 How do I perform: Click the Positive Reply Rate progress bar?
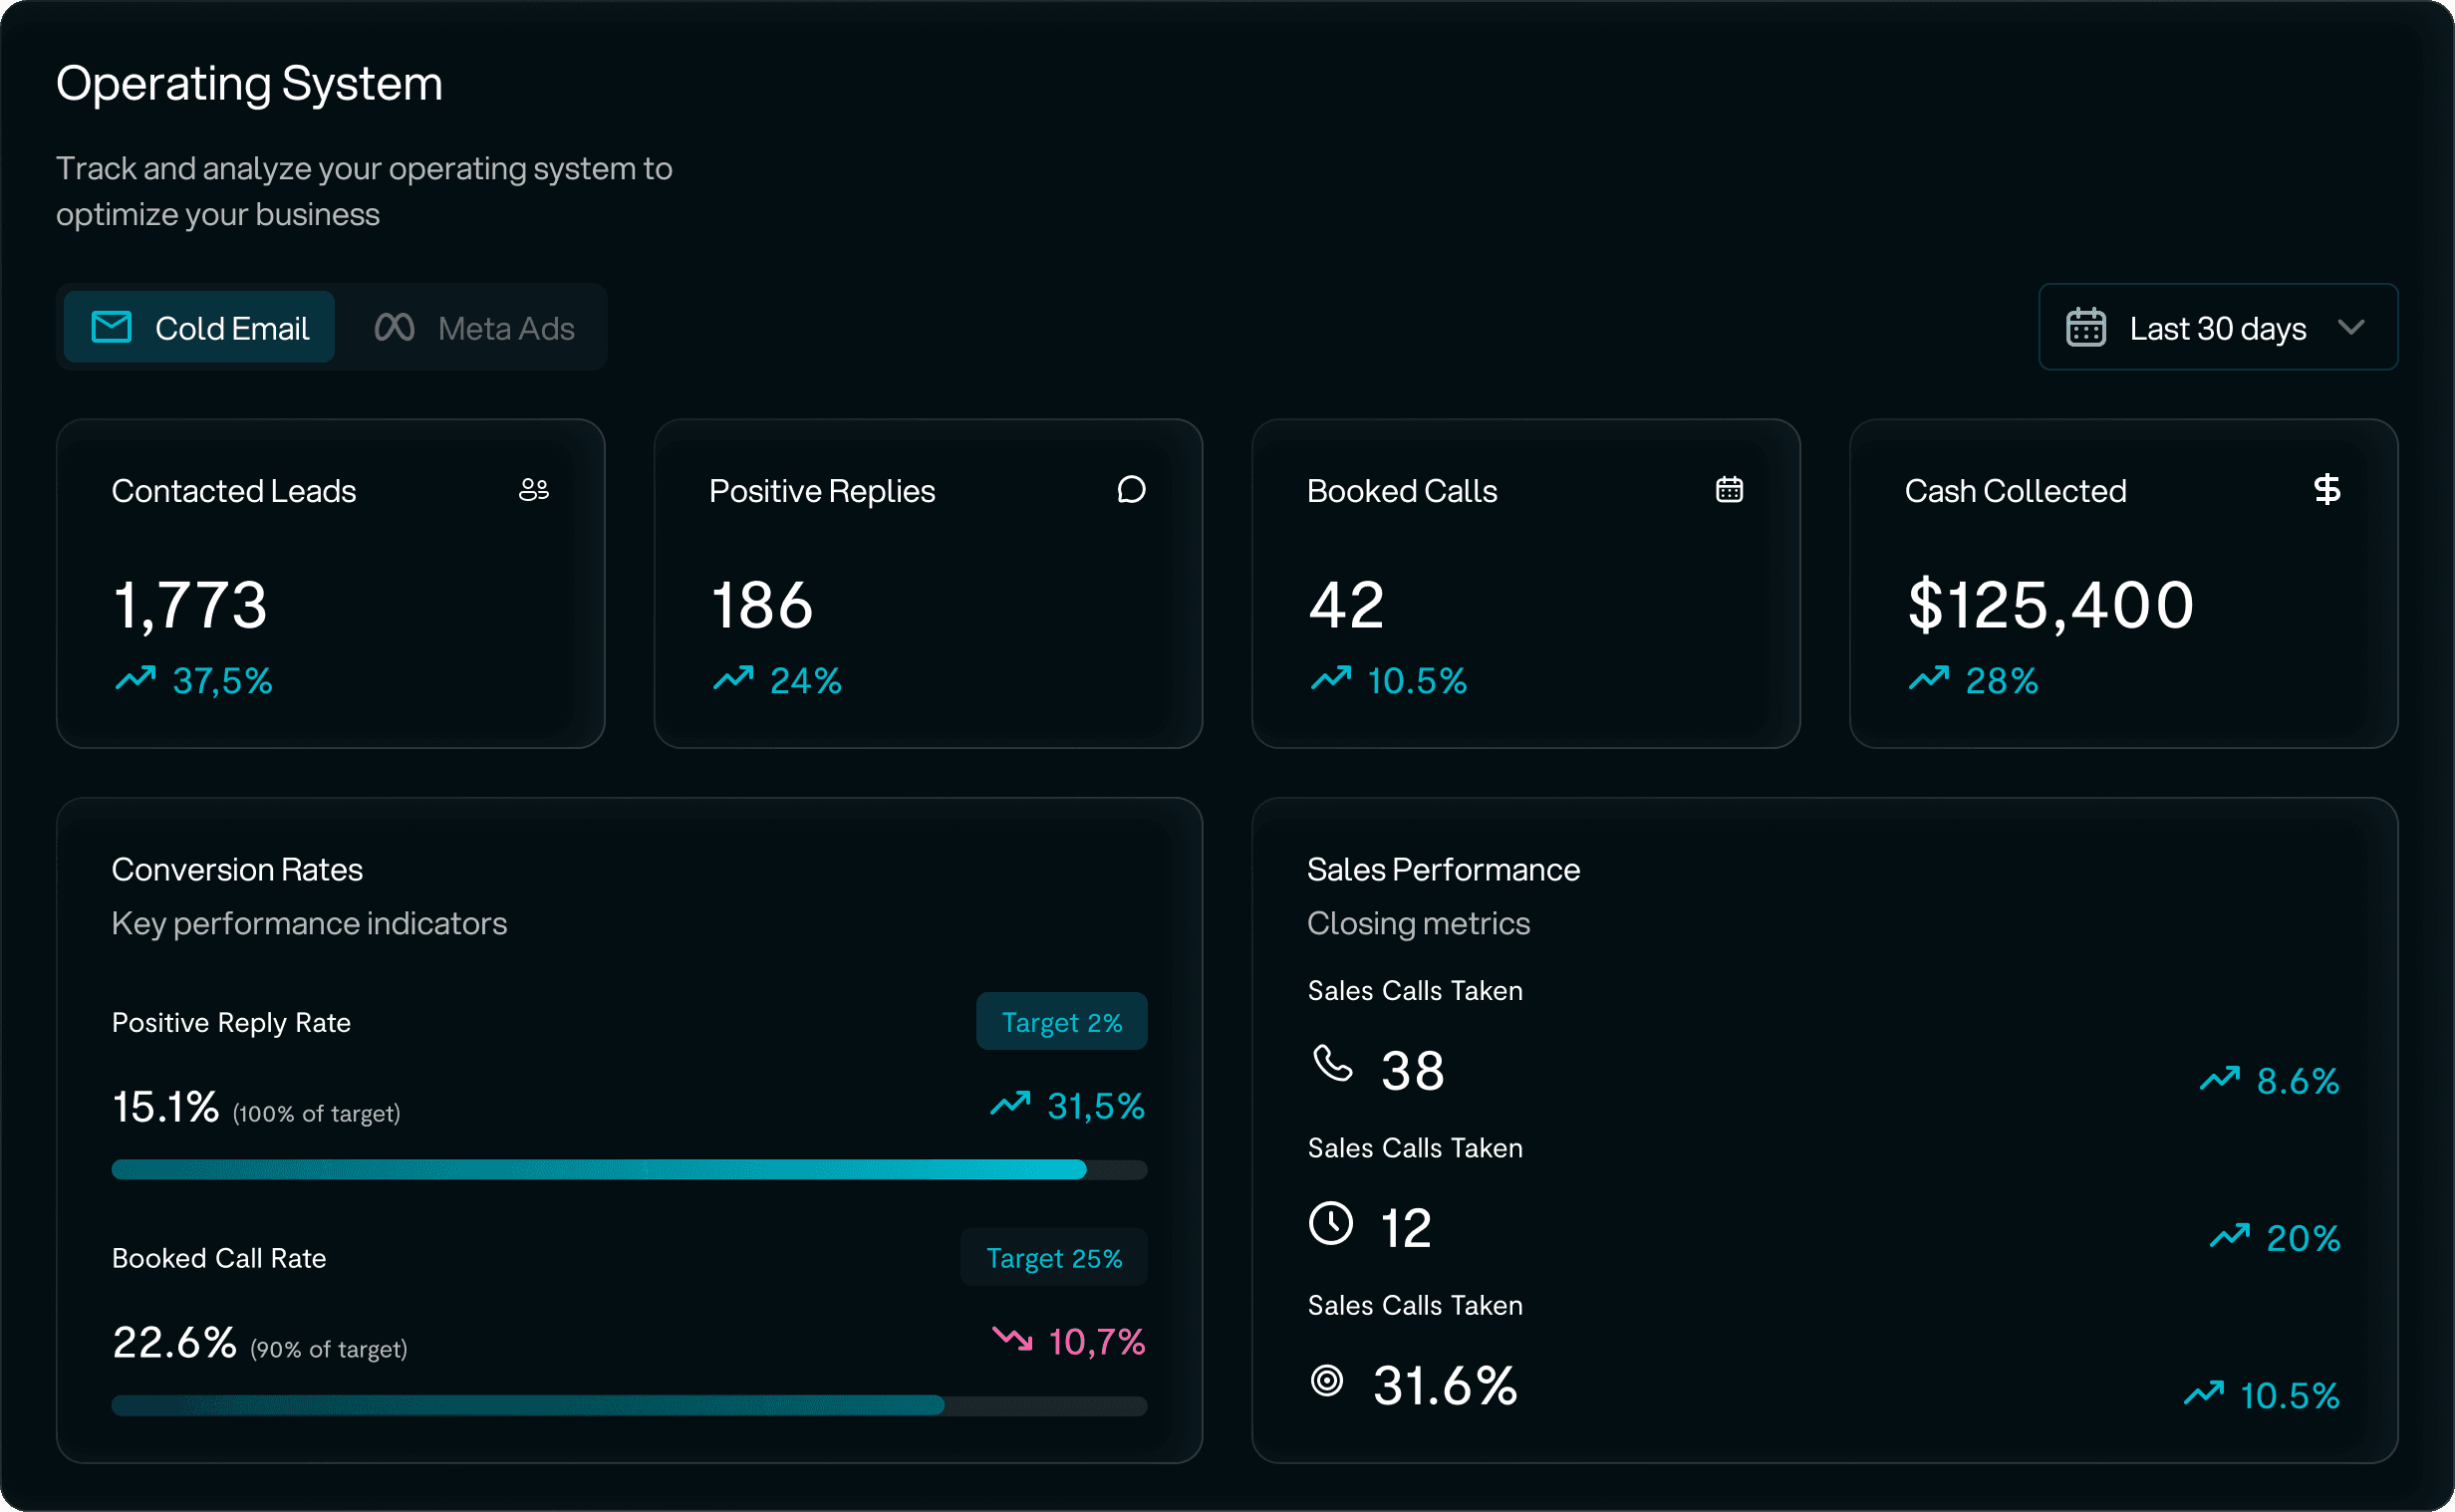628,1168
